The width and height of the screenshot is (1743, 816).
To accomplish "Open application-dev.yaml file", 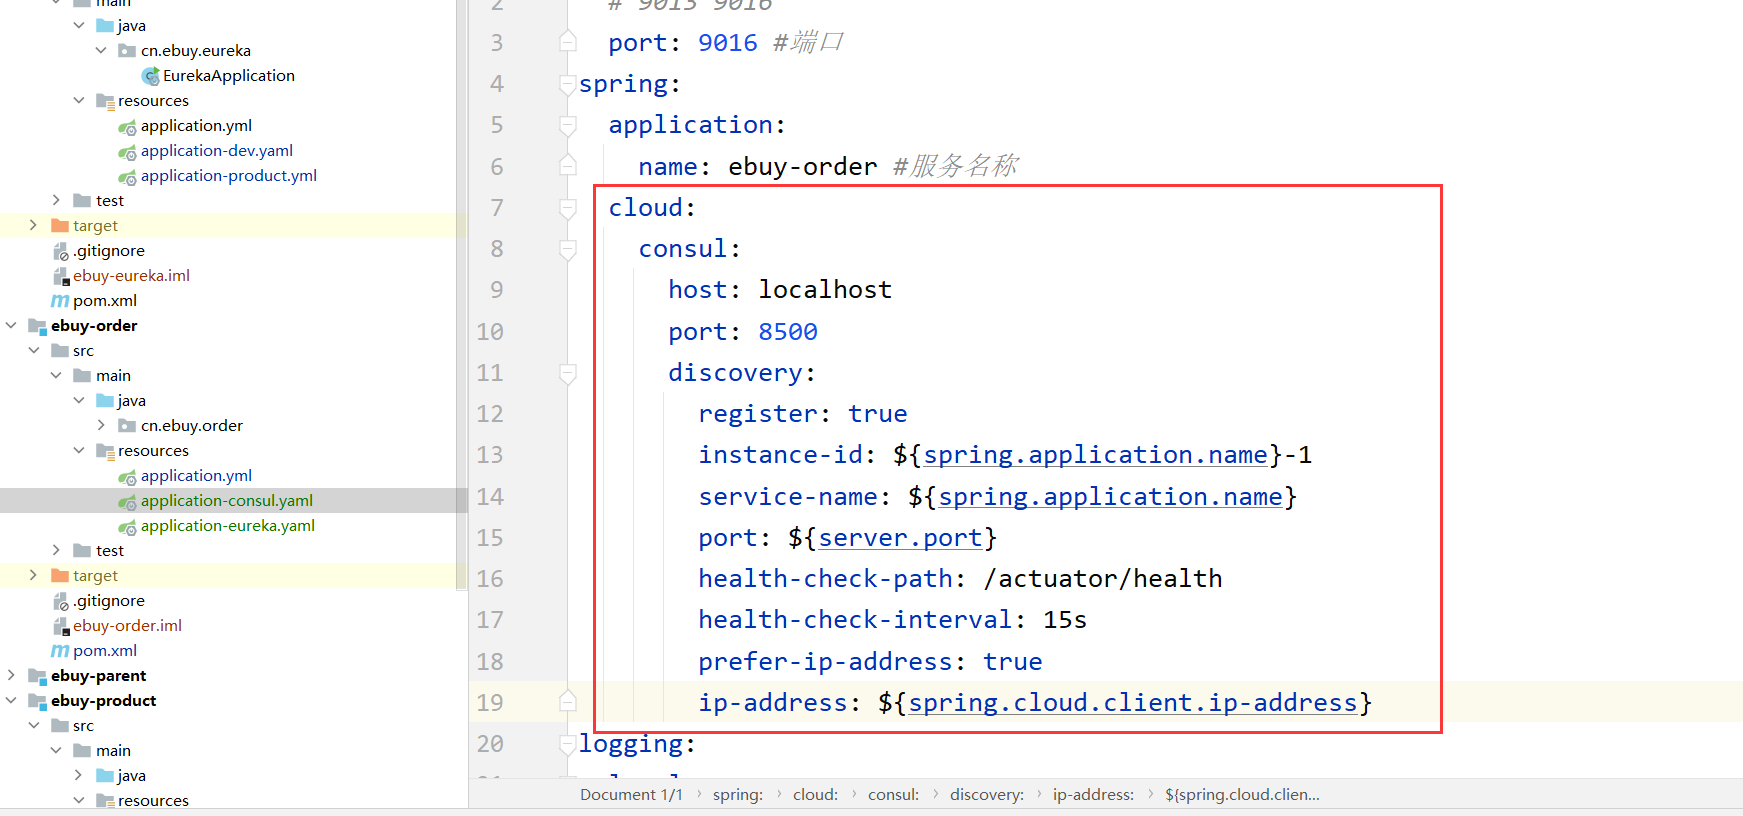I will (217, 151).
